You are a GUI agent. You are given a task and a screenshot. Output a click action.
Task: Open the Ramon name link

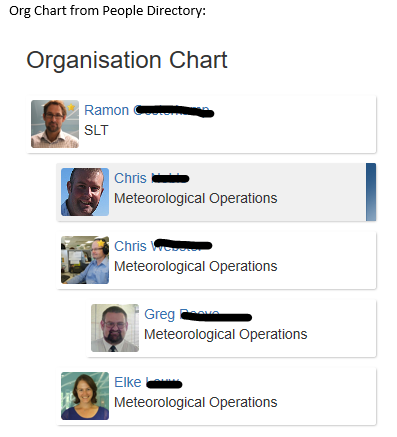coord(149,110)
